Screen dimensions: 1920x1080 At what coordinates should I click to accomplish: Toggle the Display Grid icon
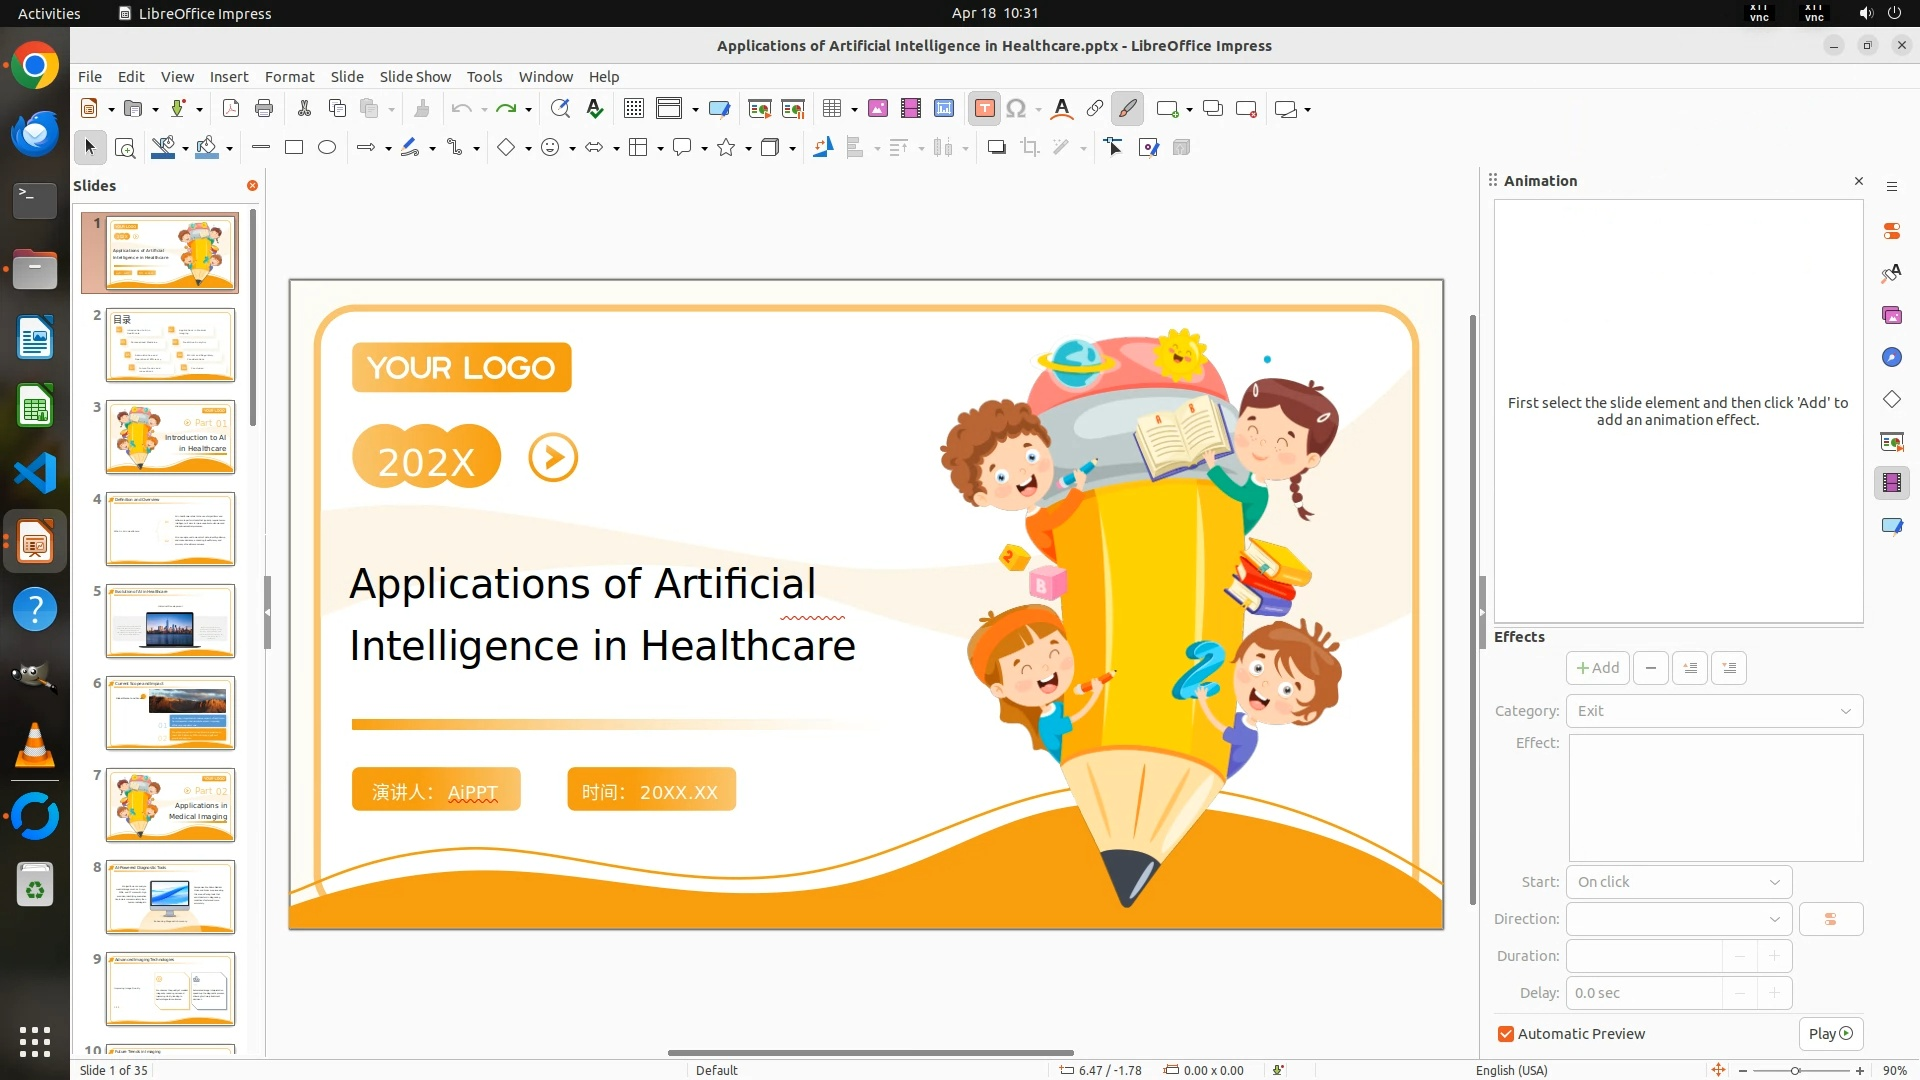click(x=633, y=109)
